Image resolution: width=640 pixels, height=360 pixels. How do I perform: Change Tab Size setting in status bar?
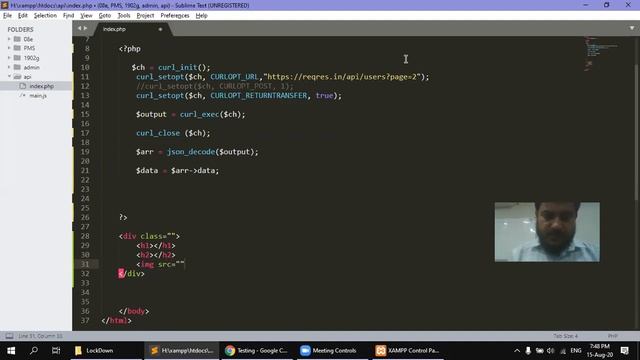coord(565,336)
